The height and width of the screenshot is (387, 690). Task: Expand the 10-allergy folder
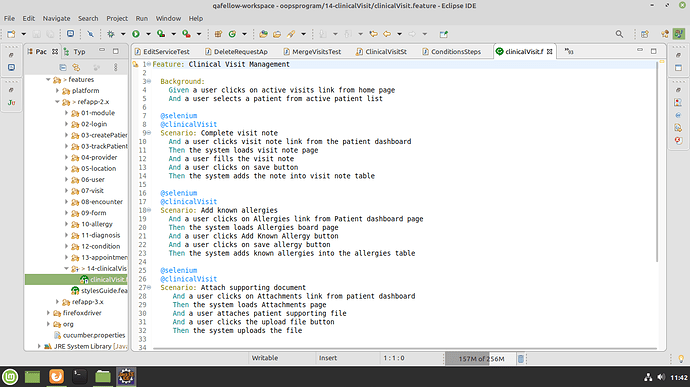(66, 224)
